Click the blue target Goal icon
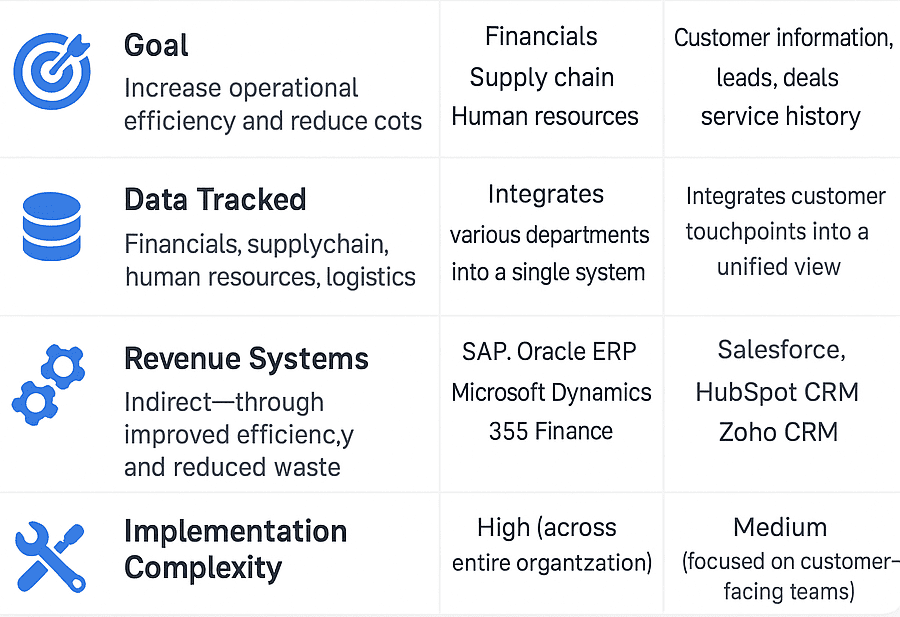Image resolution: width=900 pixels, height=617 pixels. click(51, 72)
